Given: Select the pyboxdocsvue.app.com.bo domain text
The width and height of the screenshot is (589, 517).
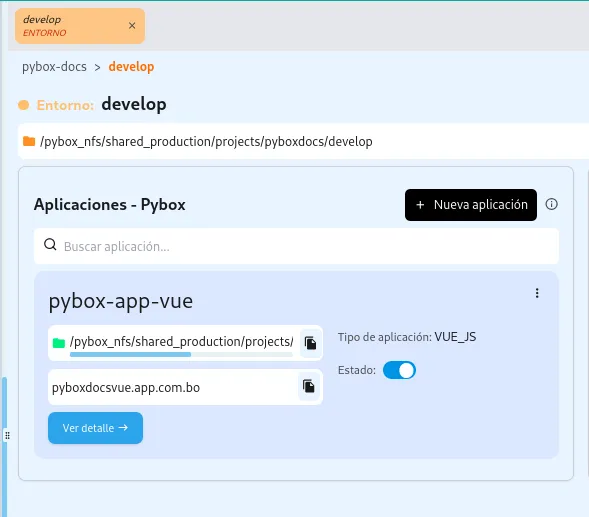Looking at the screenshot, I should click(x=126, y=387).
